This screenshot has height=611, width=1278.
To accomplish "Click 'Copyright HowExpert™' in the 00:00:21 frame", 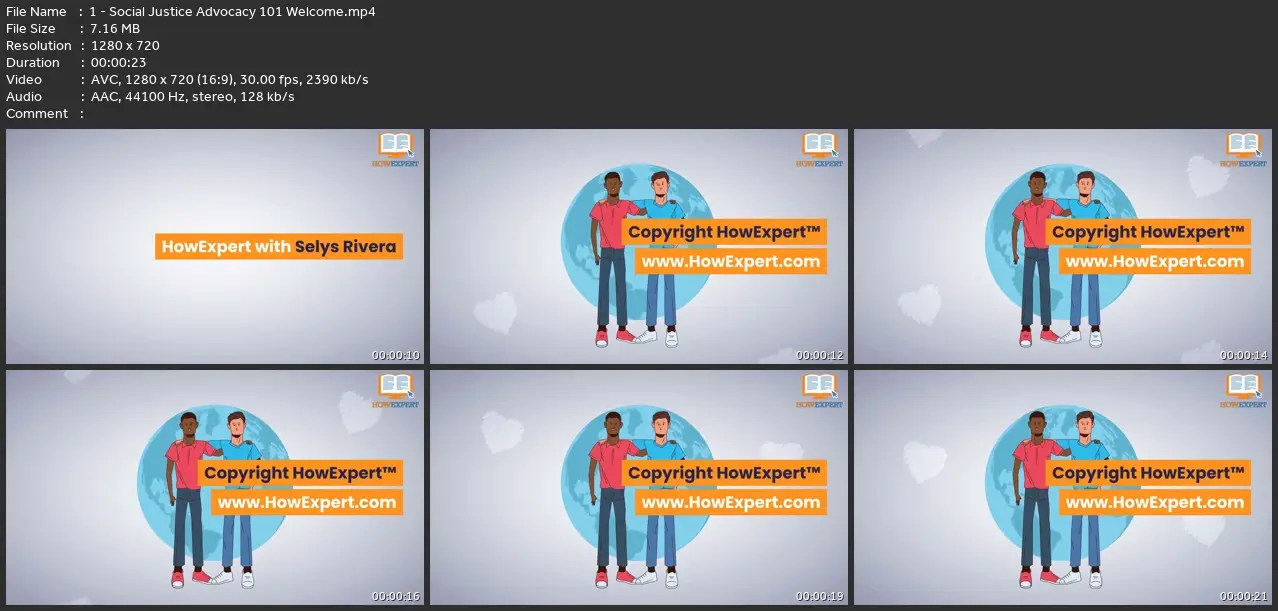I will tap(1148, 473).
